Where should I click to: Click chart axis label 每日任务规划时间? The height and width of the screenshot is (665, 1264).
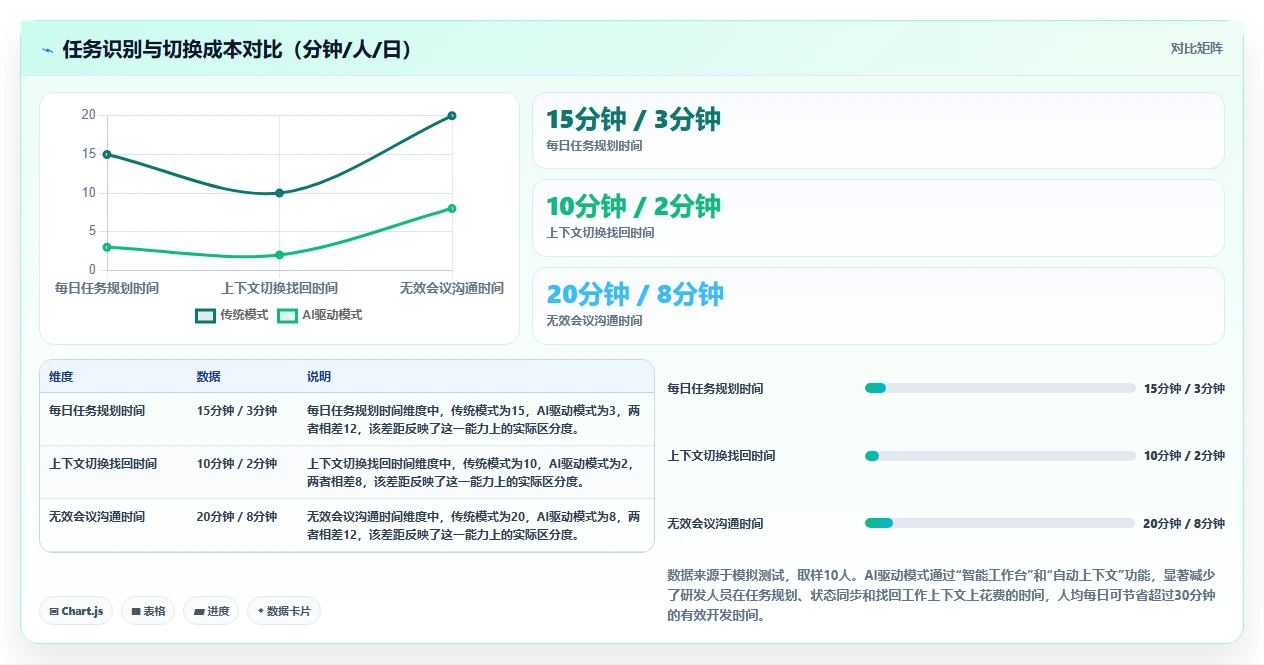click(106, 288)
